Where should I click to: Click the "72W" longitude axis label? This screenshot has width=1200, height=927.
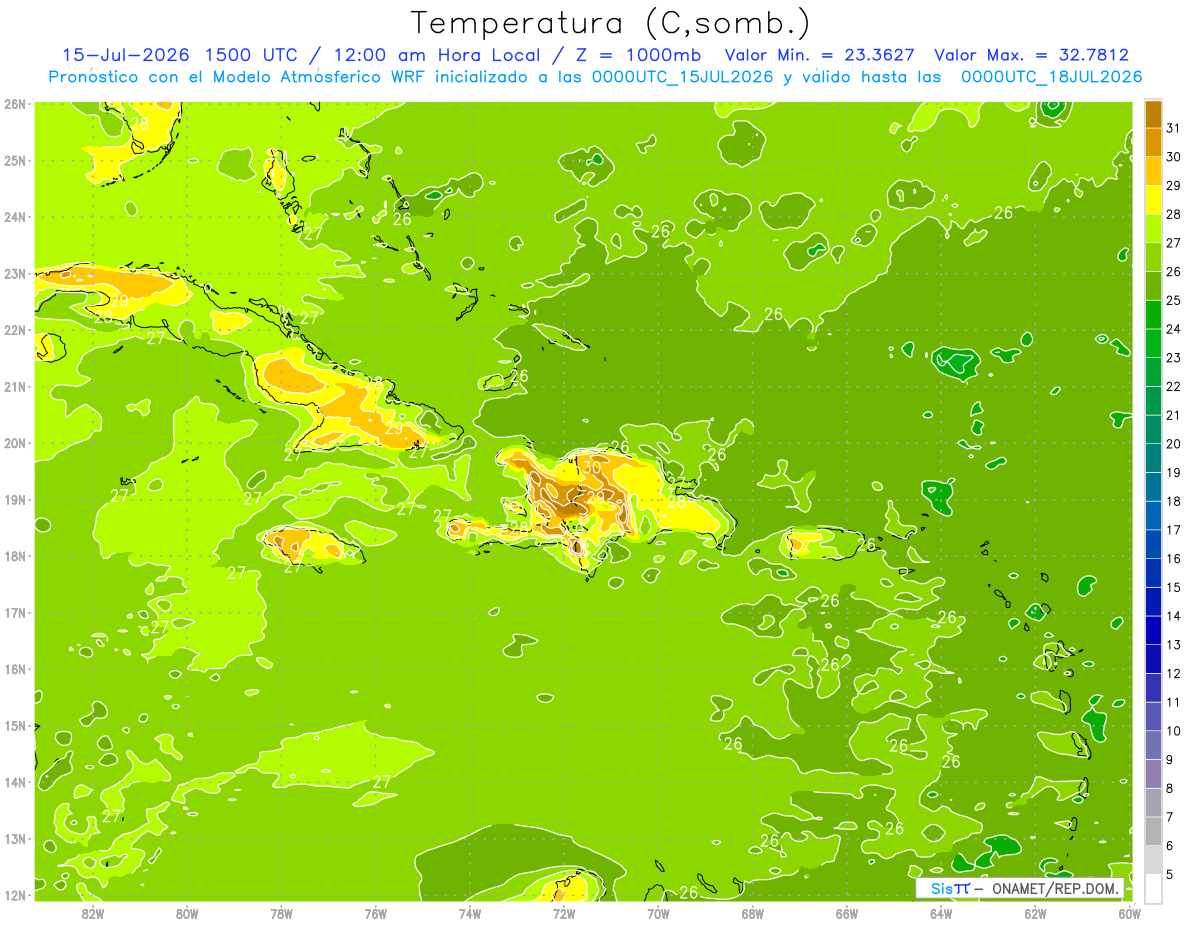tap(564, 912)
